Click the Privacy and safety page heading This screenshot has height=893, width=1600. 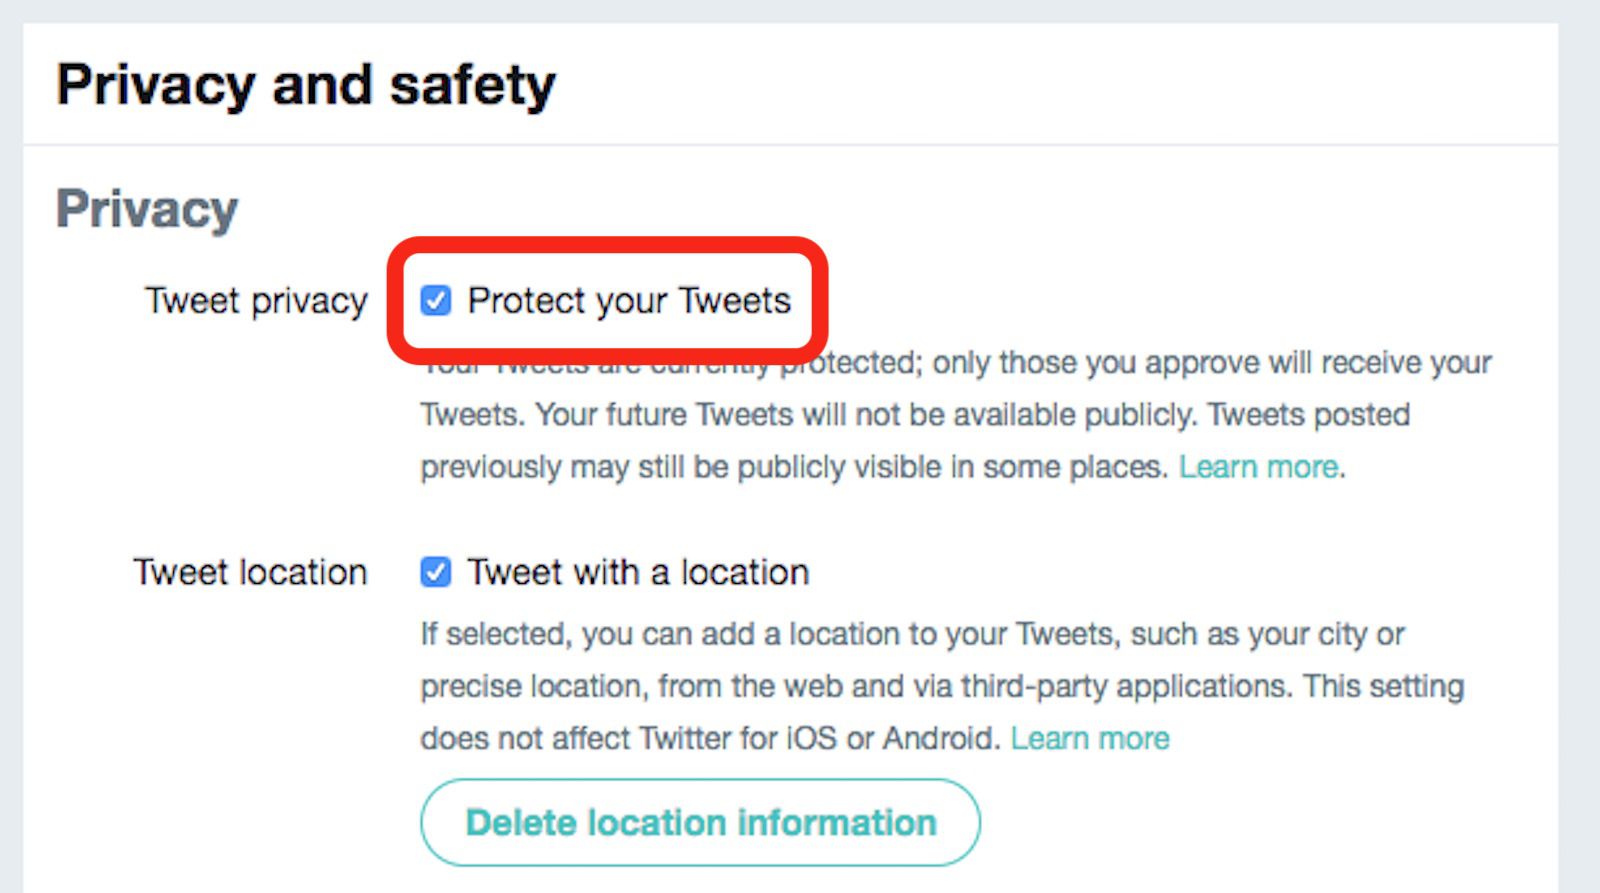[305, 84]
